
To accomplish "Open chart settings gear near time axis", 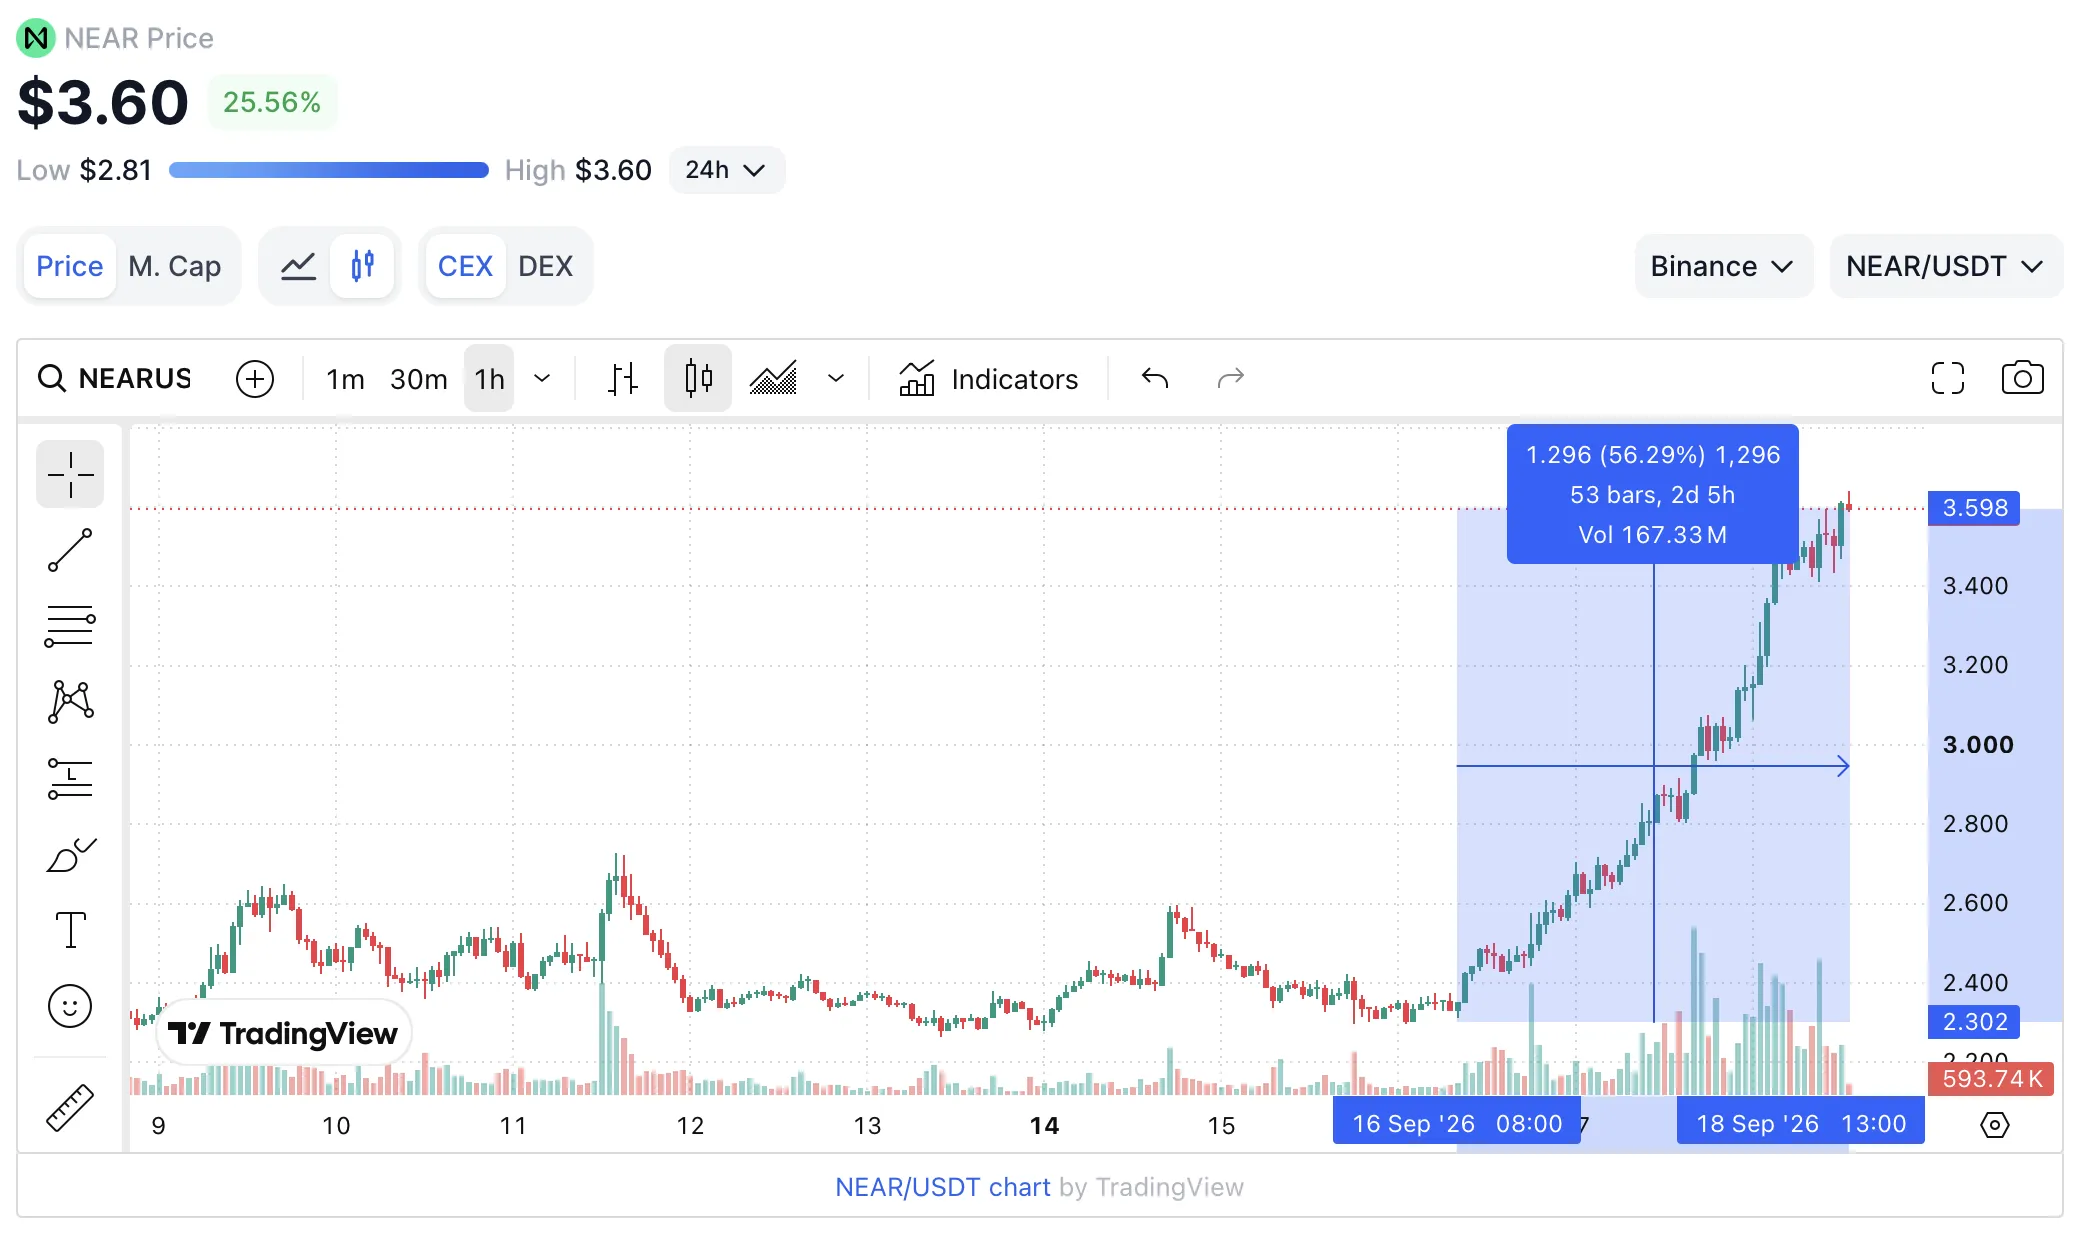I will pos(1994,1125).
